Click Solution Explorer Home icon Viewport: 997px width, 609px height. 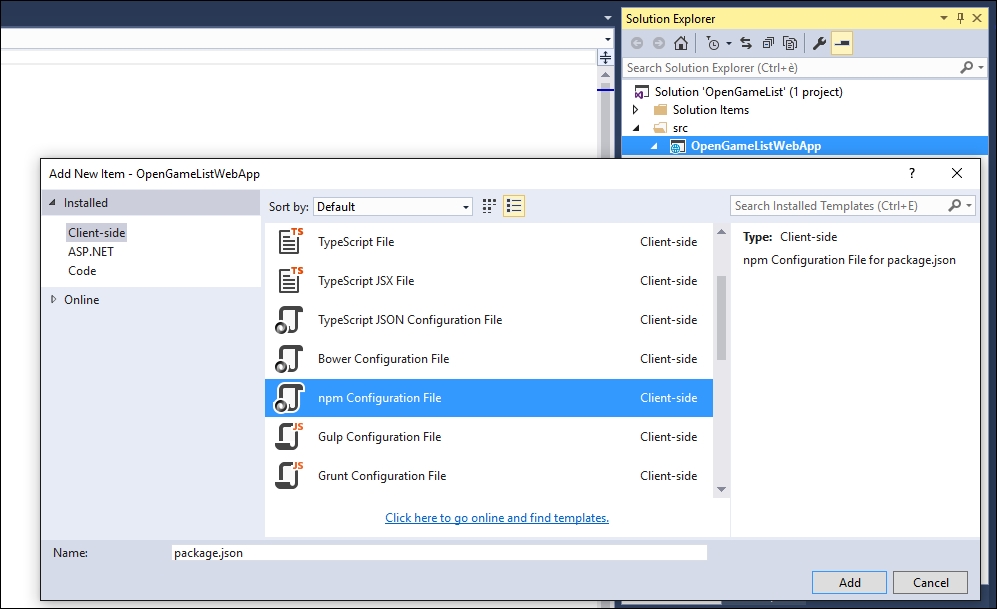point(680,43)
